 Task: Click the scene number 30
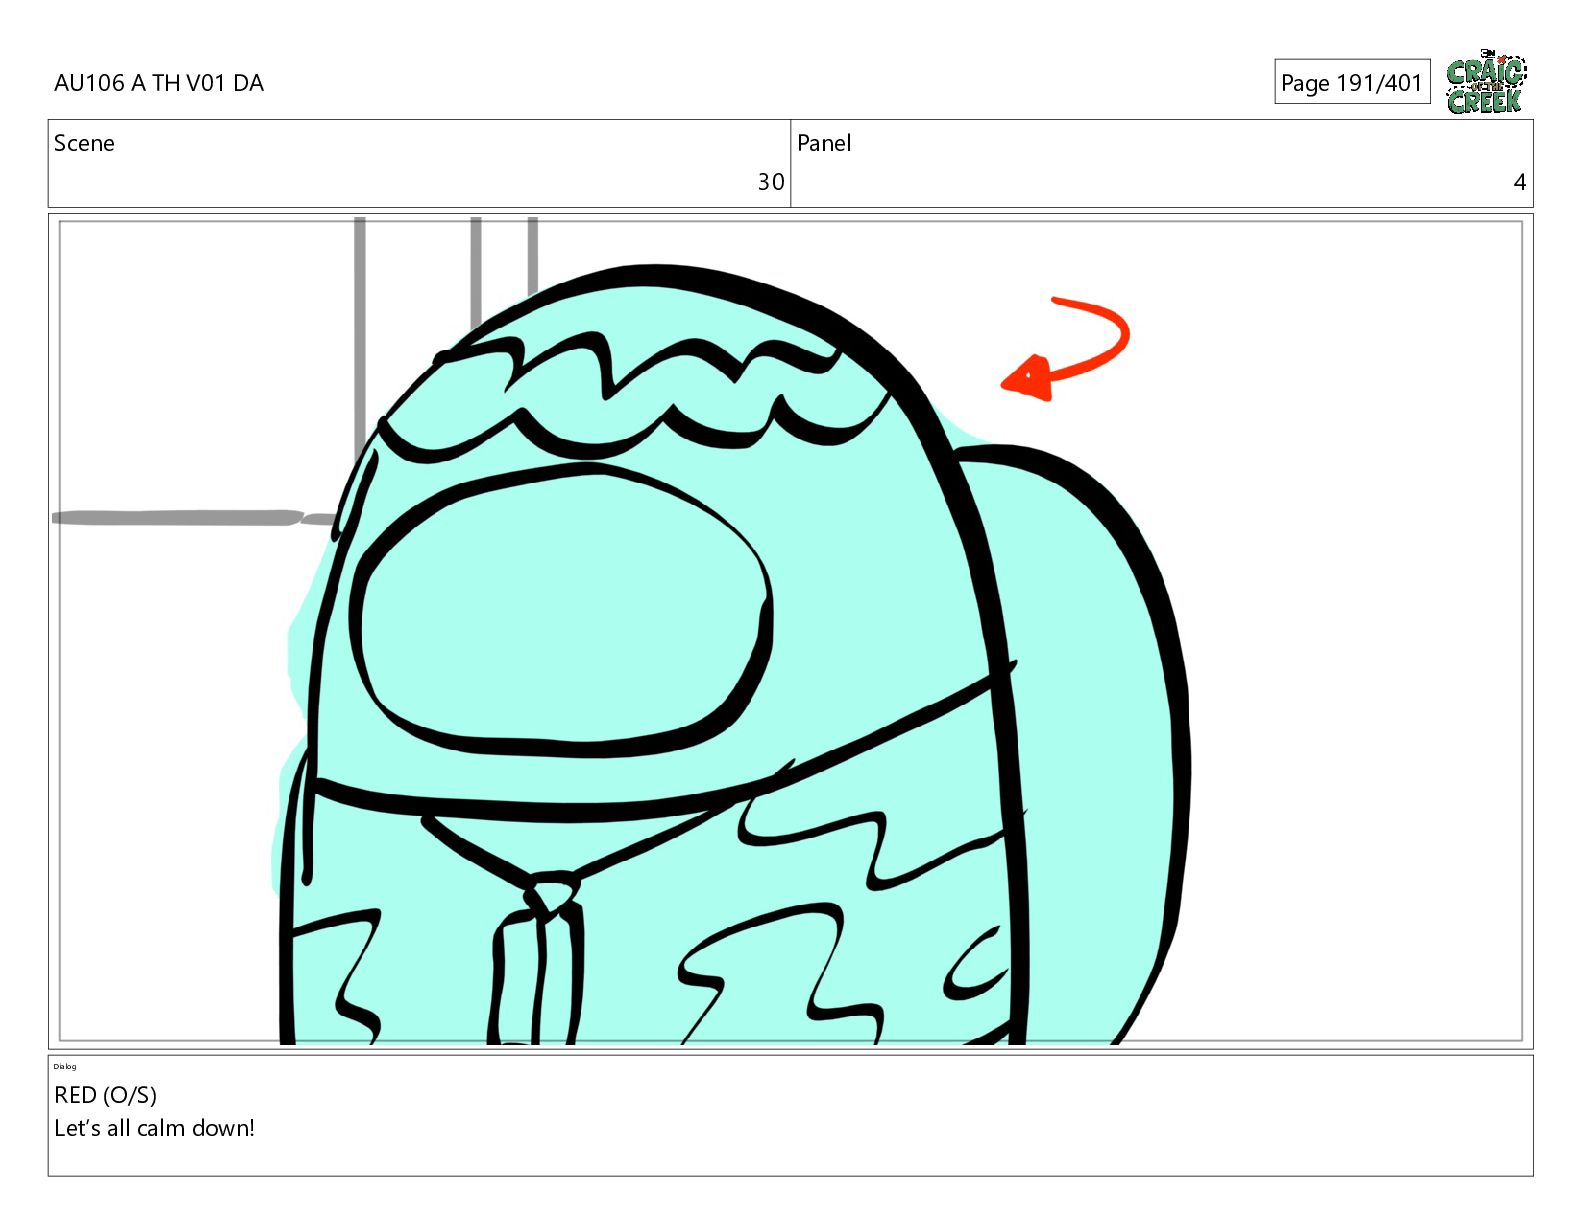click(770, 182)
